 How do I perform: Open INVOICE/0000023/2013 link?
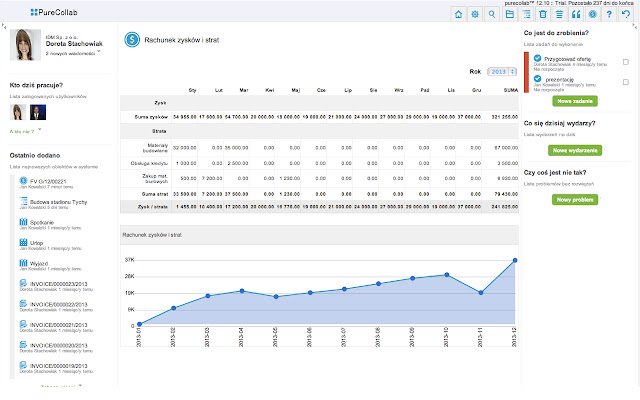click(58, 284)
